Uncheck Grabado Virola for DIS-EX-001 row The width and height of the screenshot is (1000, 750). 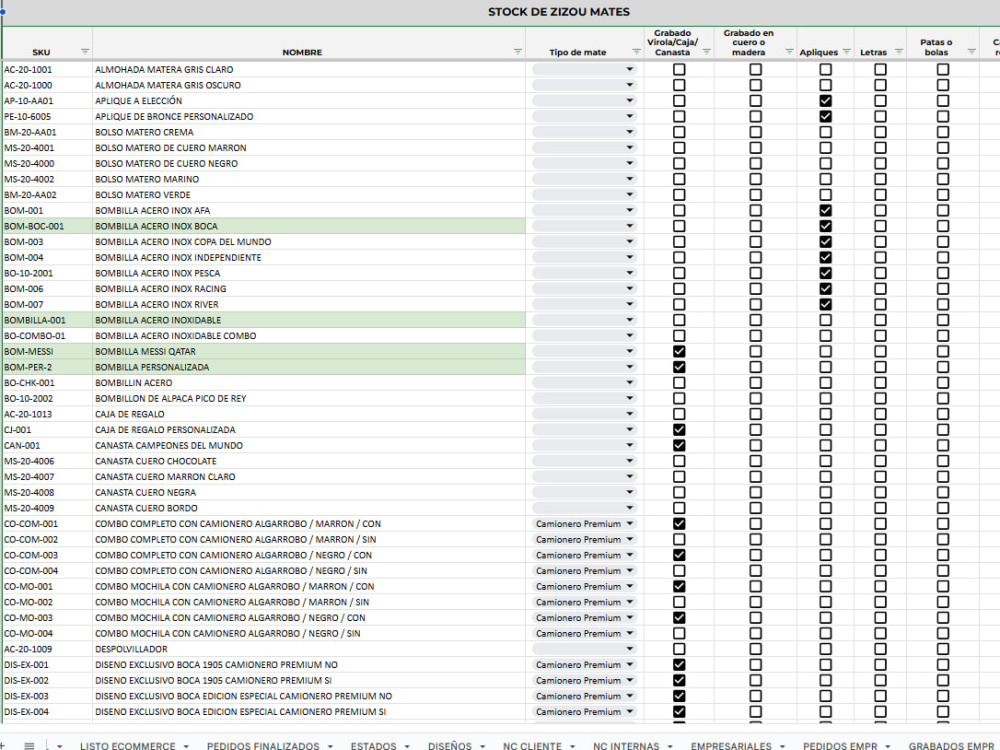click(x=679, y=665)
